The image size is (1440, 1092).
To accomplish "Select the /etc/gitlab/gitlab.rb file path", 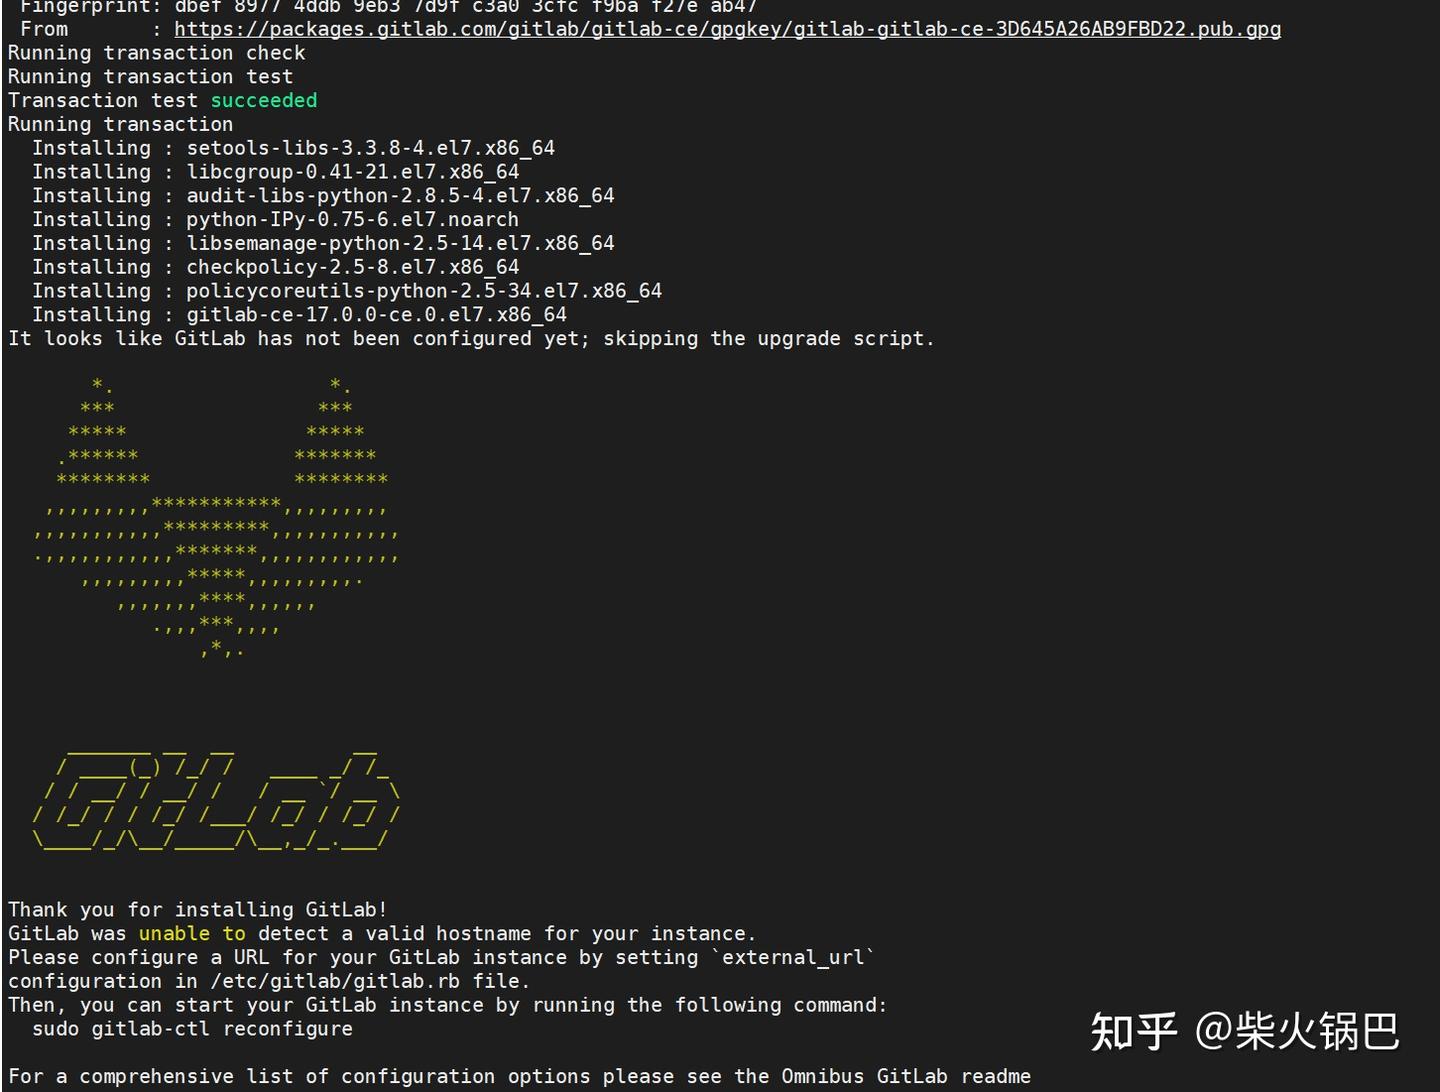I will (337, 981).
